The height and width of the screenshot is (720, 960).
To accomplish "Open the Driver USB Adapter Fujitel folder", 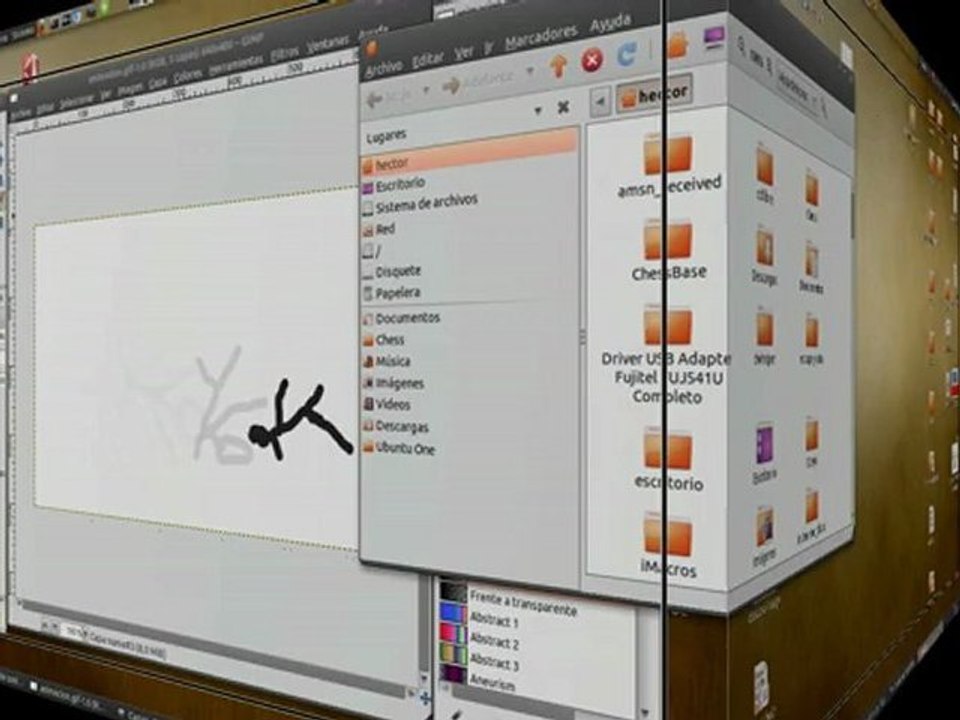I will [667, 356].
